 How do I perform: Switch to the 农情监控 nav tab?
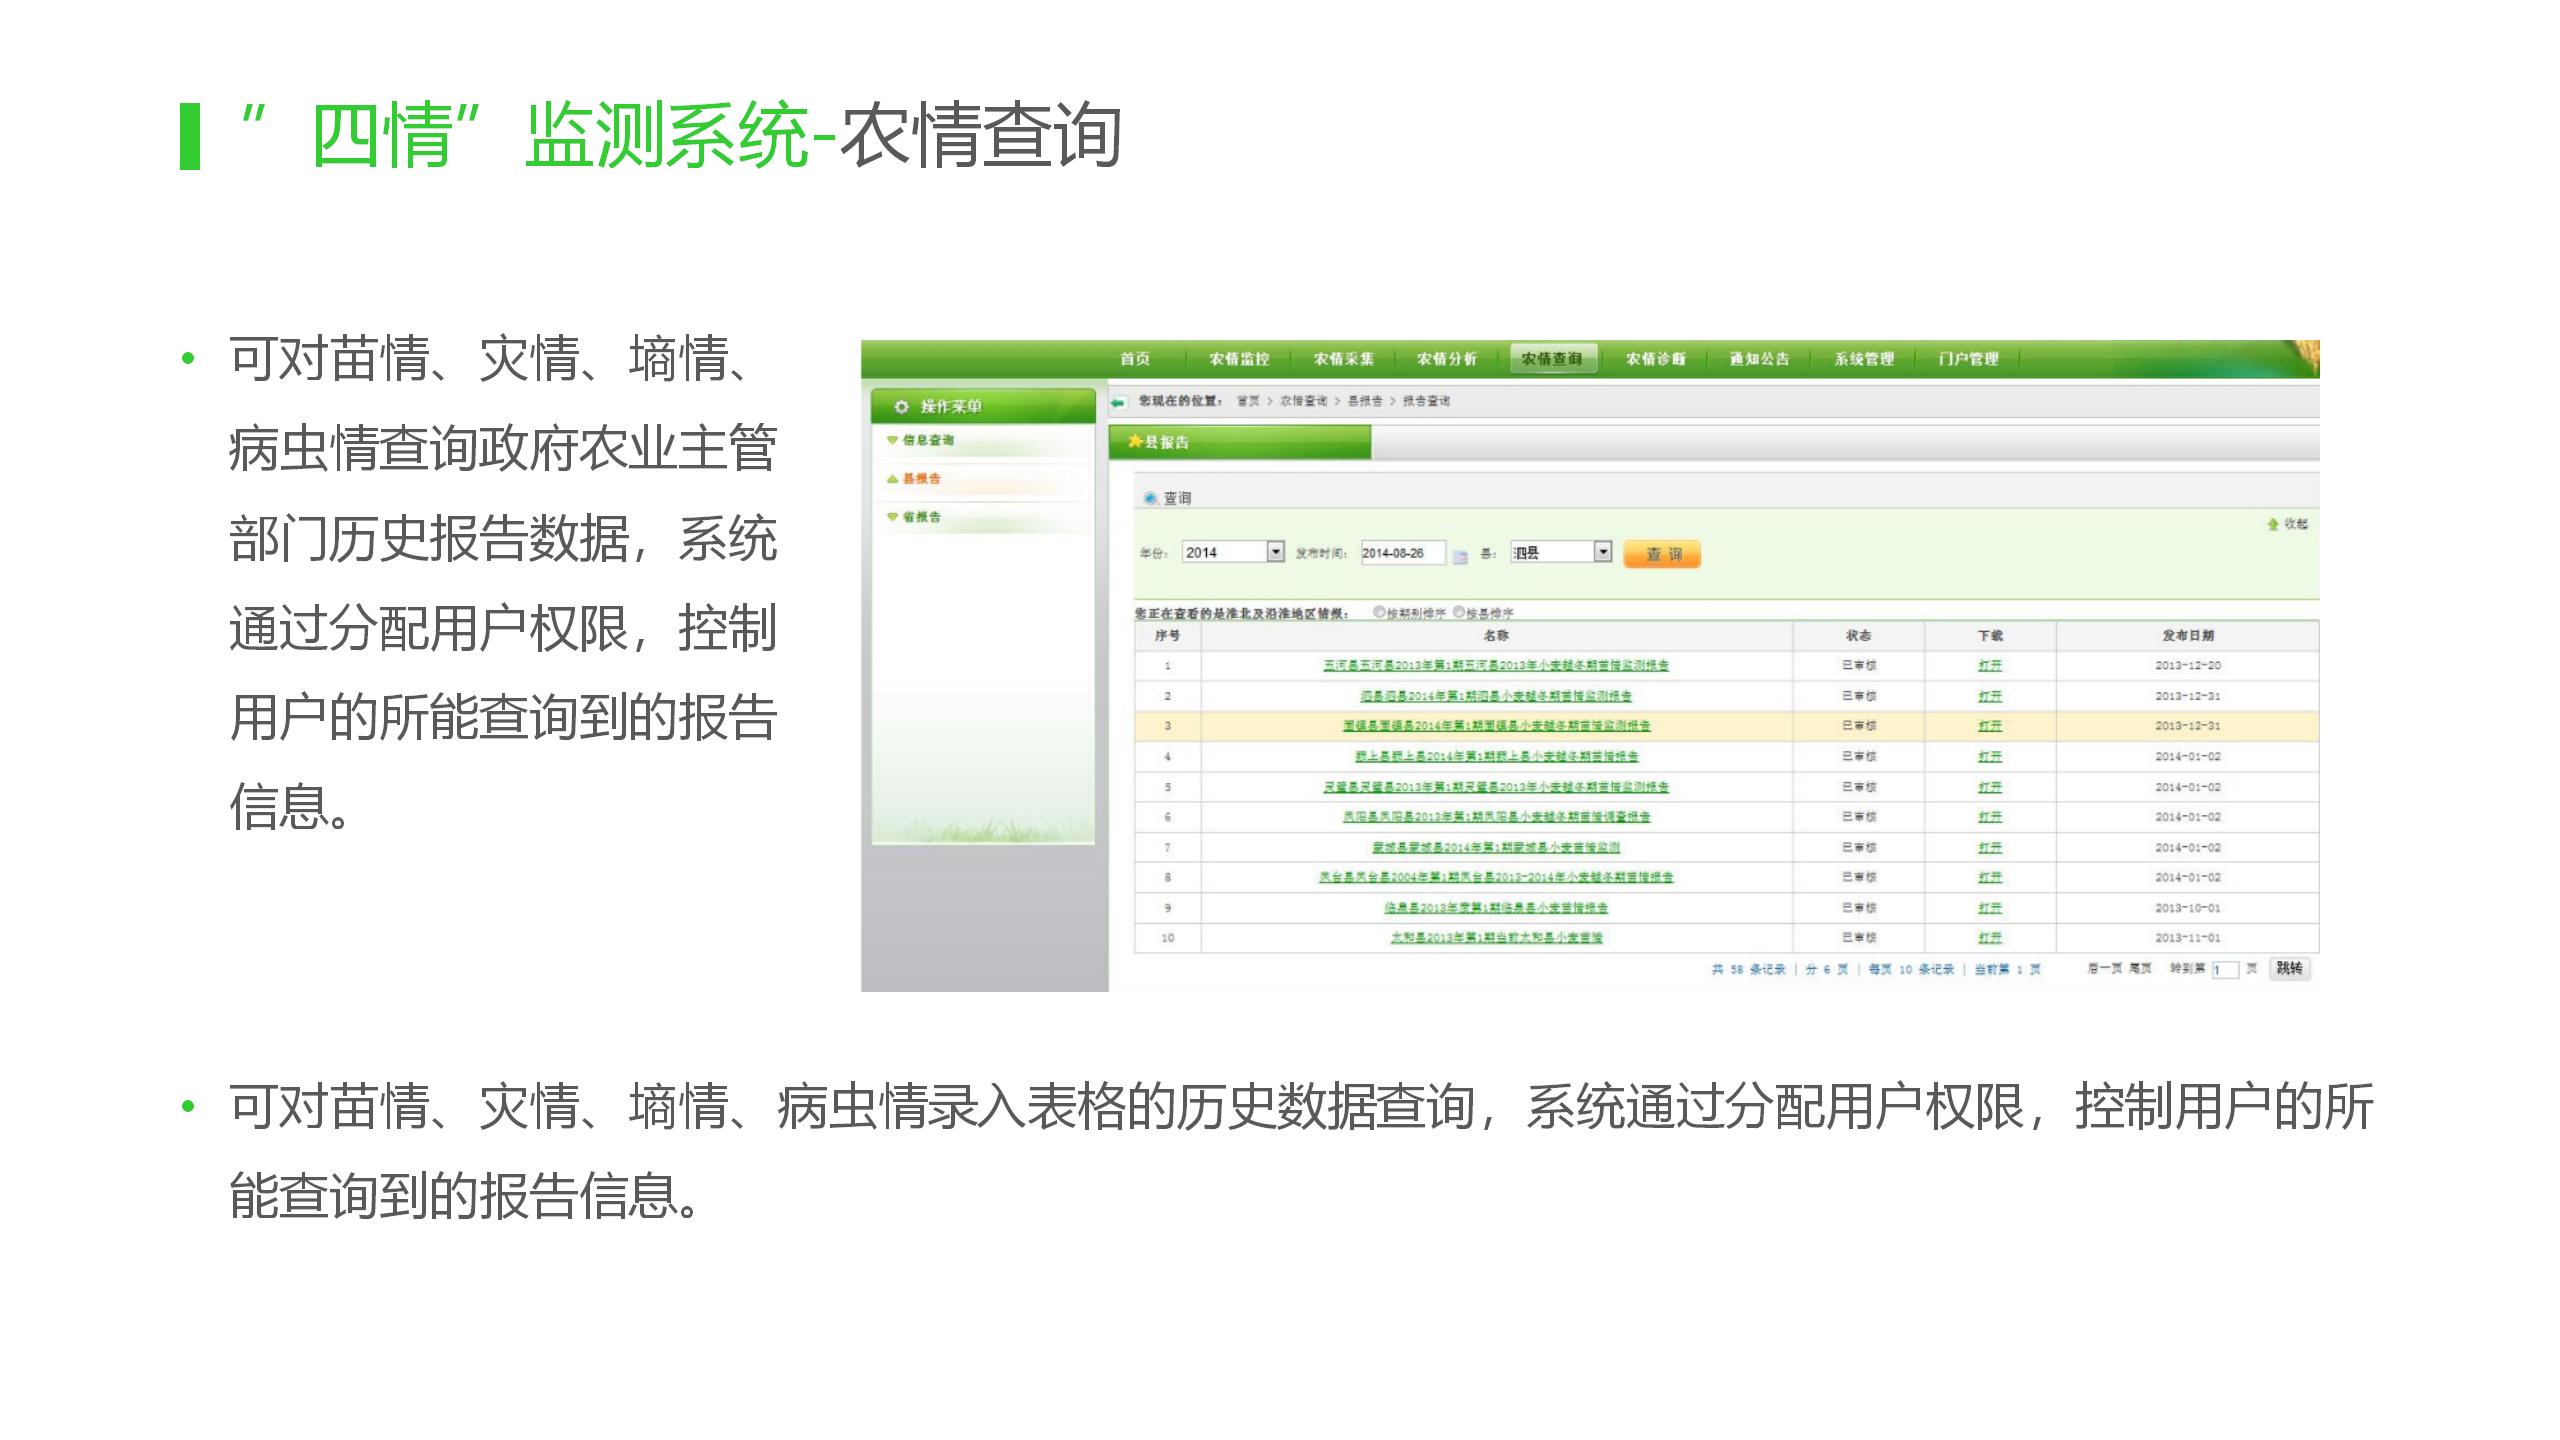(1239, 359)
